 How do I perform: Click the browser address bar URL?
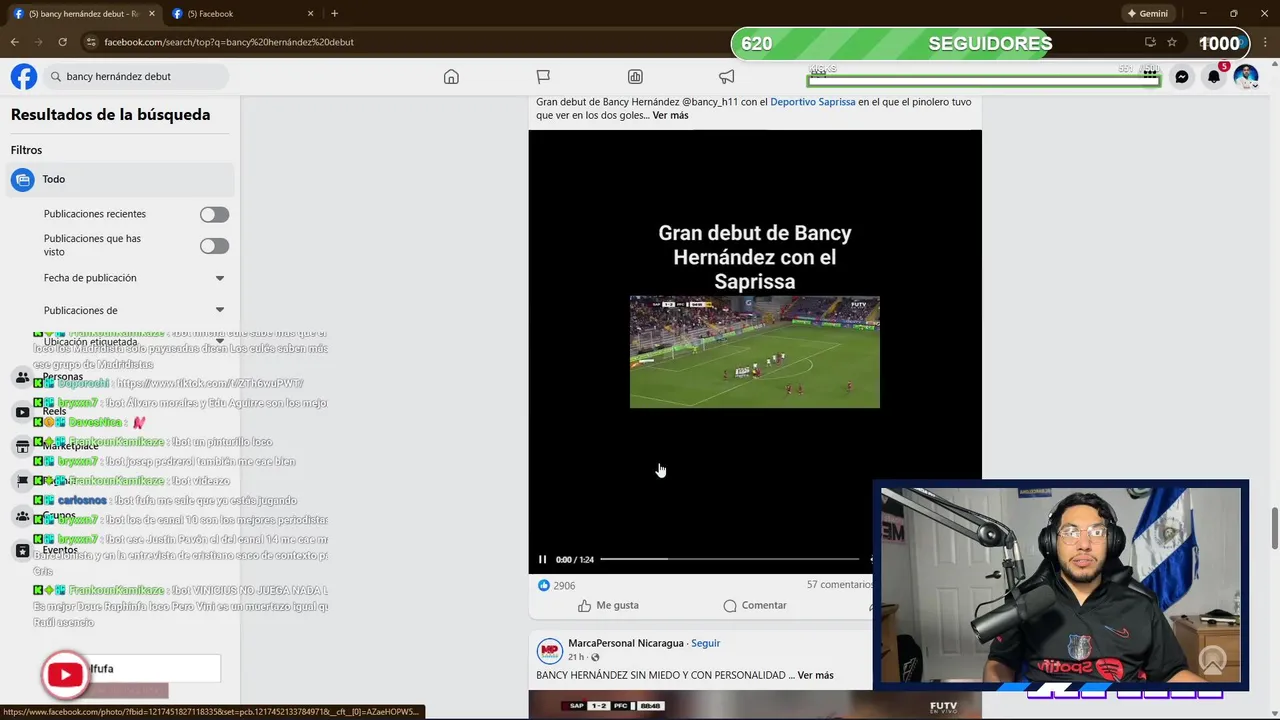[x=229, y=42]
